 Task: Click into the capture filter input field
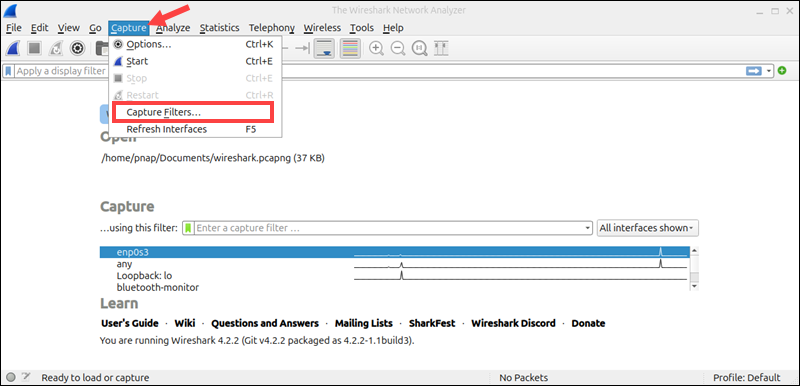(x=390, y=228)
